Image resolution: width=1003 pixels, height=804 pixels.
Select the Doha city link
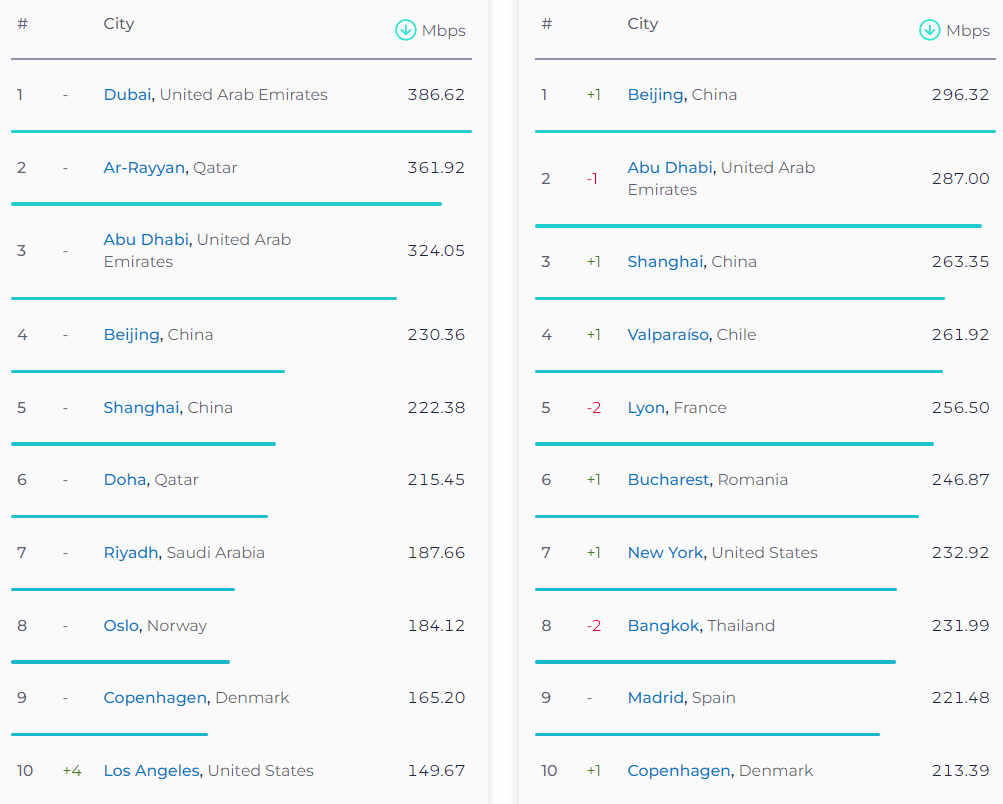coord(125,480)
